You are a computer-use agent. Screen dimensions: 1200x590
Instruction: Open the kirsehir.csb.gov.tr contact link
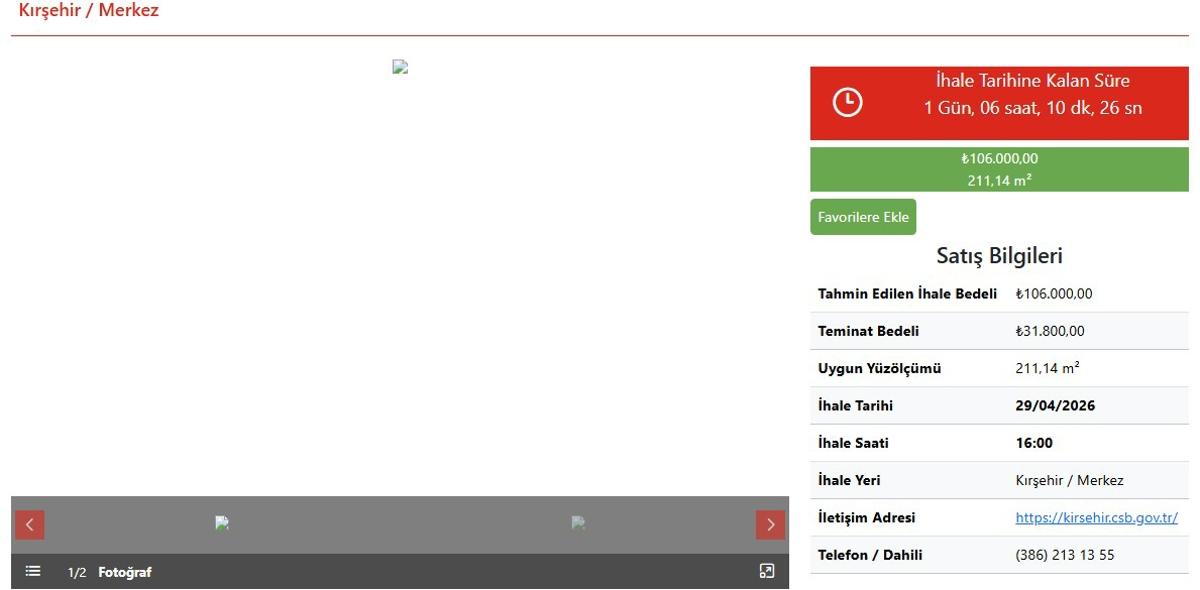click(x=1096, y=518)
